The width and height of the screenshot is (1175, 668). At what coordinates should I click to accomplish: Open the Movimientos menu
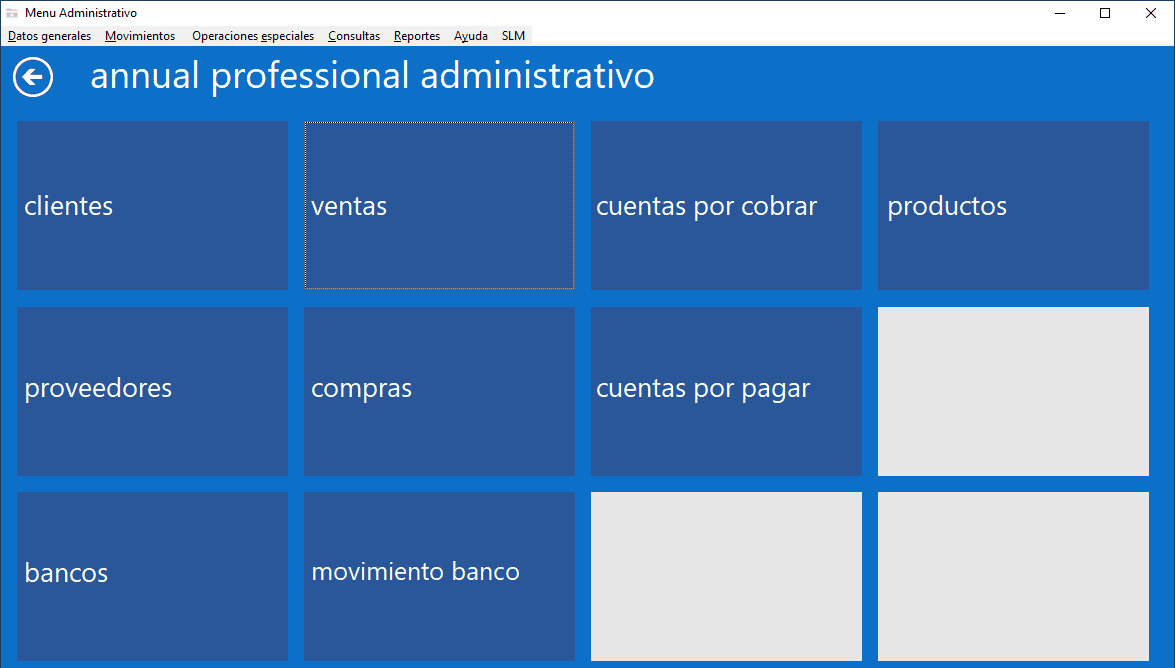click(x=140, y=36)
